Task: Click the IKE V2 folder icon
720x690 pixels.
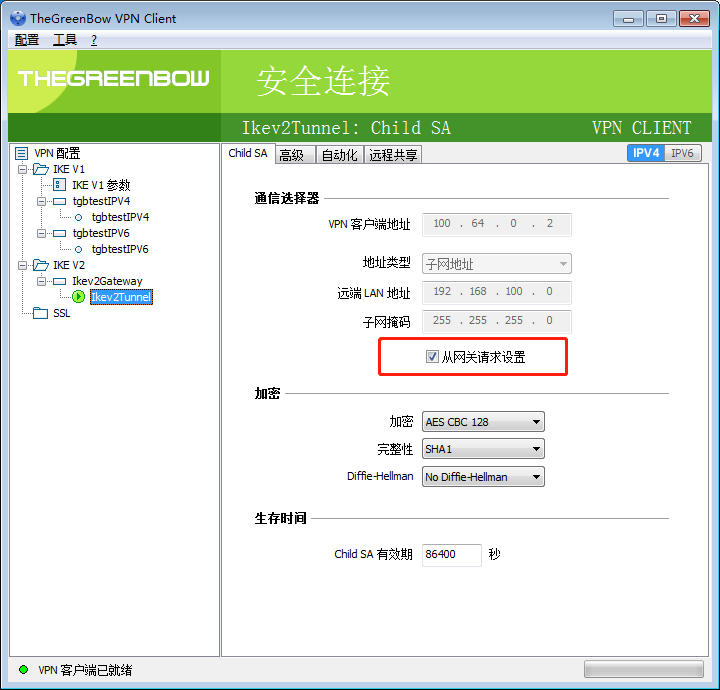Action: [41, 265]
